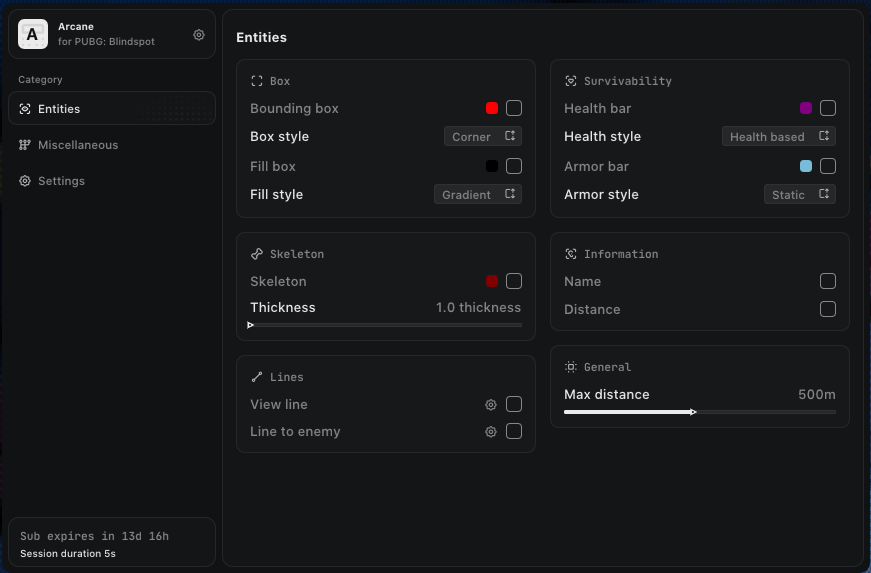Open the gear icon beside Arcane profile

pyautogui.click(x=199, y=35)
